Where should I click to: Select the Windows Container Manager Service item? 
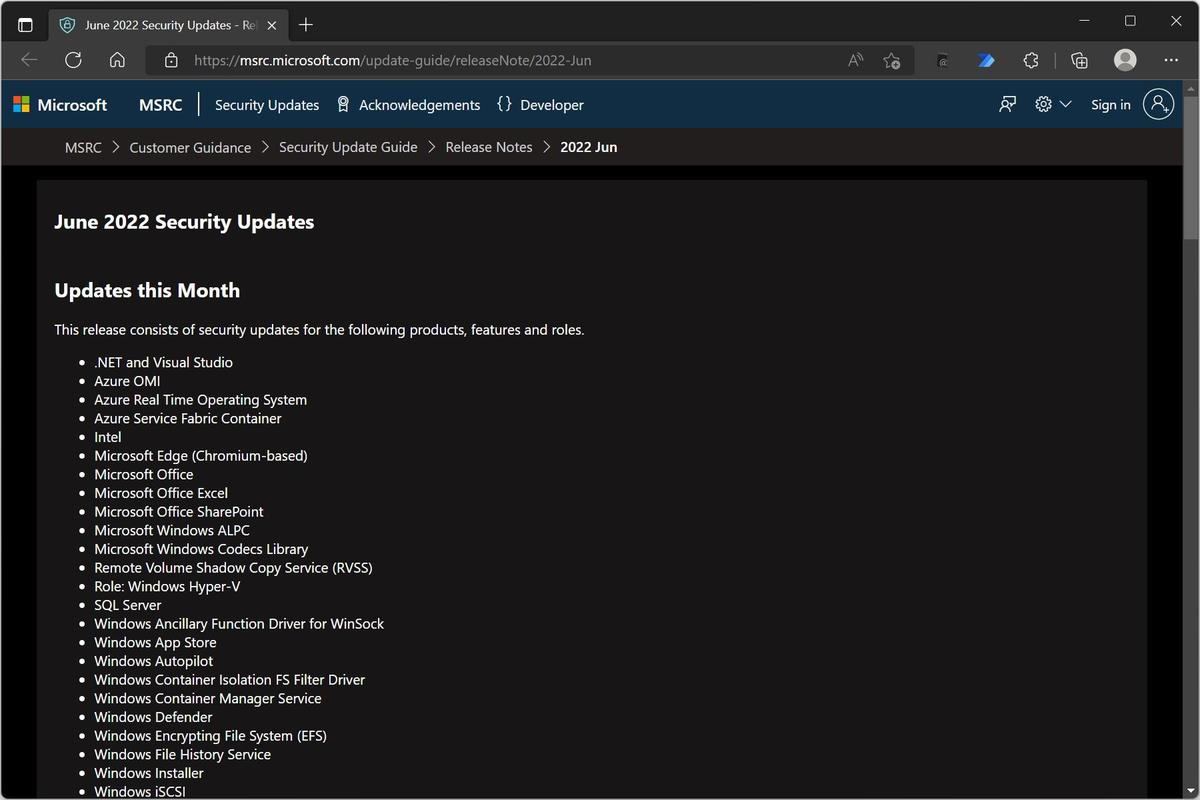[x=208, y=698]
